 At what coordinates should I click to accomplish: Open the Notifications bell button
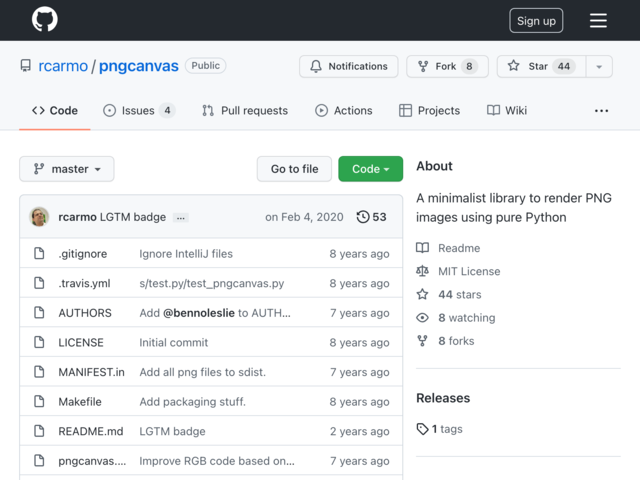pyautogui.click(x=349, y=66)
